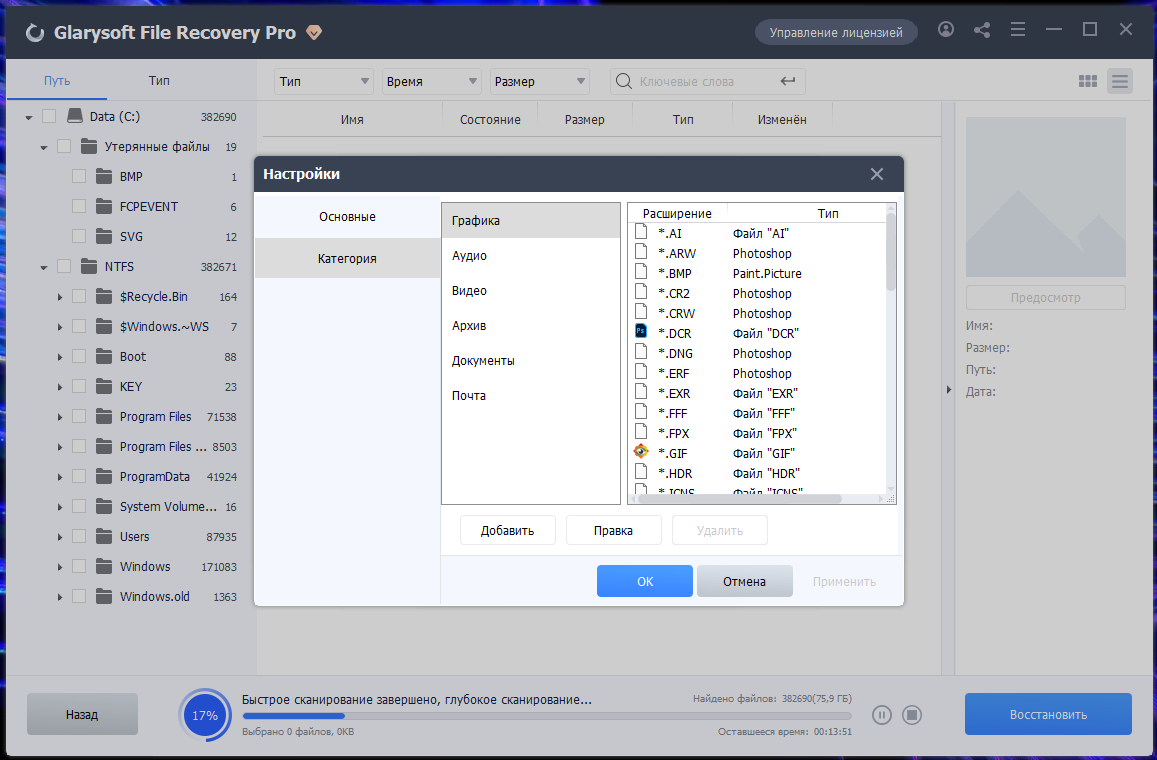This screenshot has height=760, width=1157.
Task: Switch to the Путь tab
Action: click(57, 80)
